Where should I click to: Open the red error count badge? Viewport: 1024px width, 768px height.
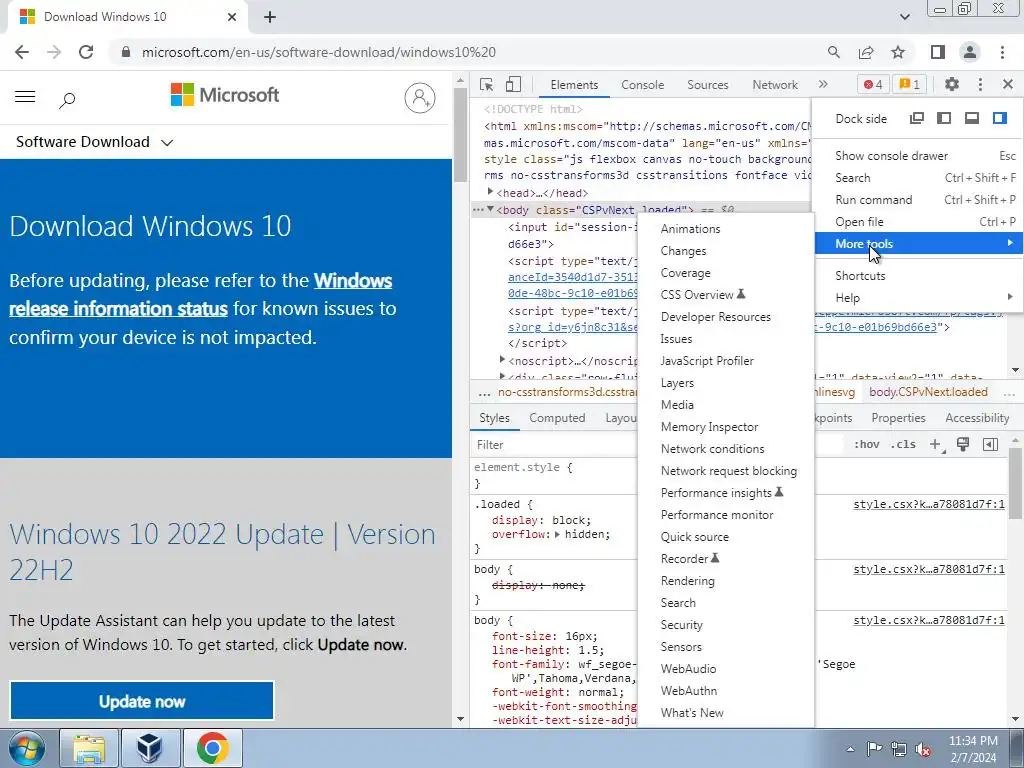point(873,84)
